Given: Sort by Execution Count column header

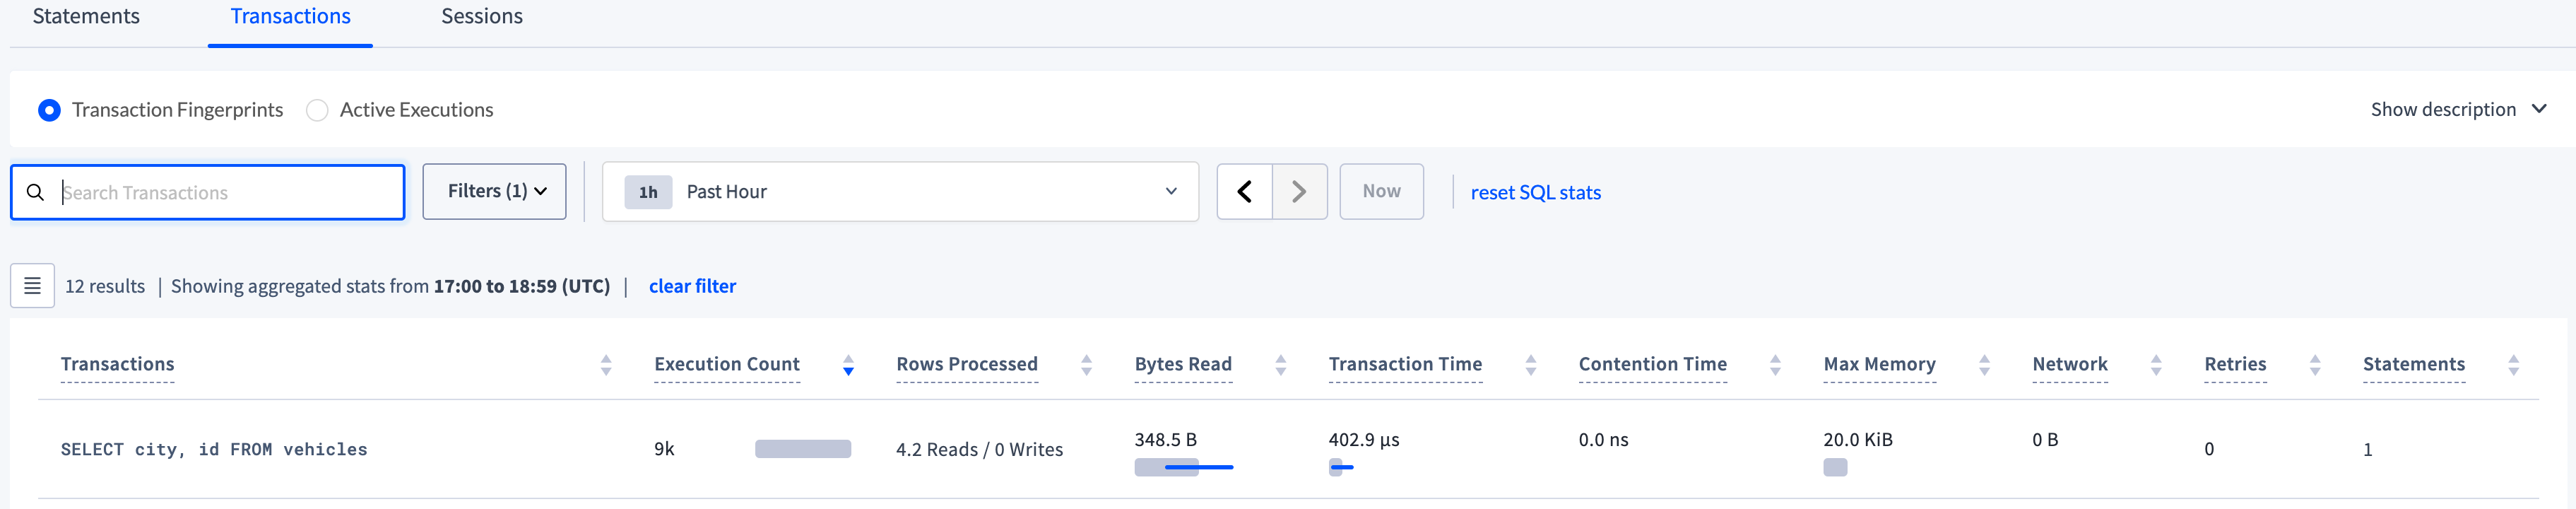Looking at the screenshot, I should click(727, 364).
